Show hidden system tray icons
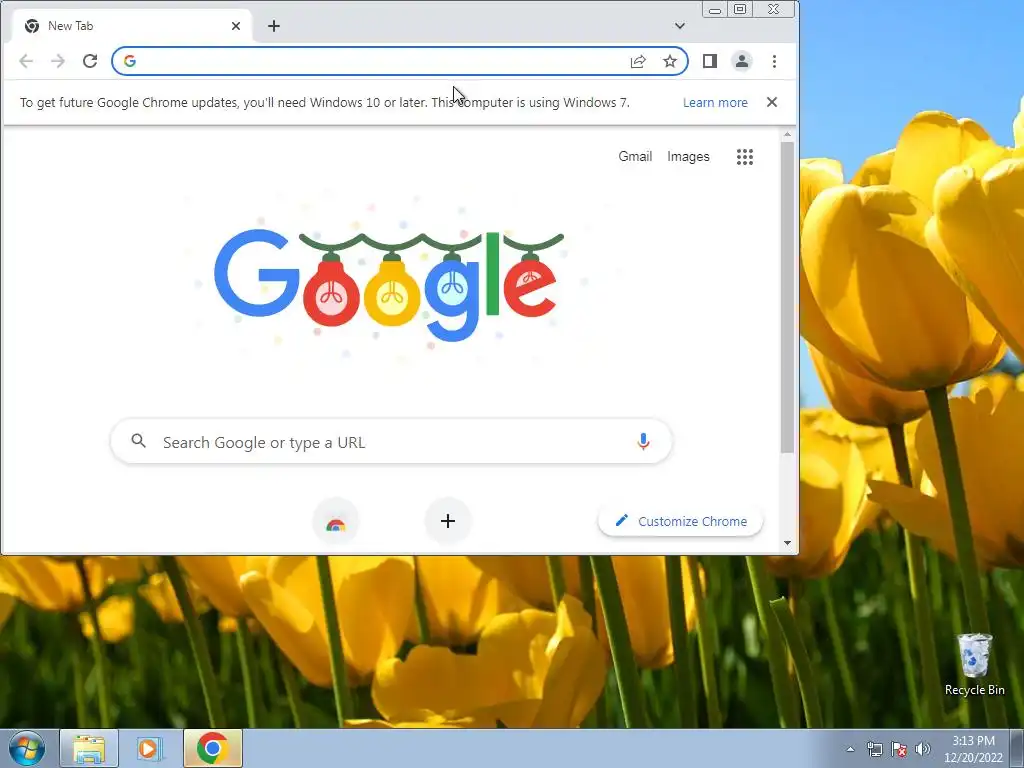 point(850,749)
